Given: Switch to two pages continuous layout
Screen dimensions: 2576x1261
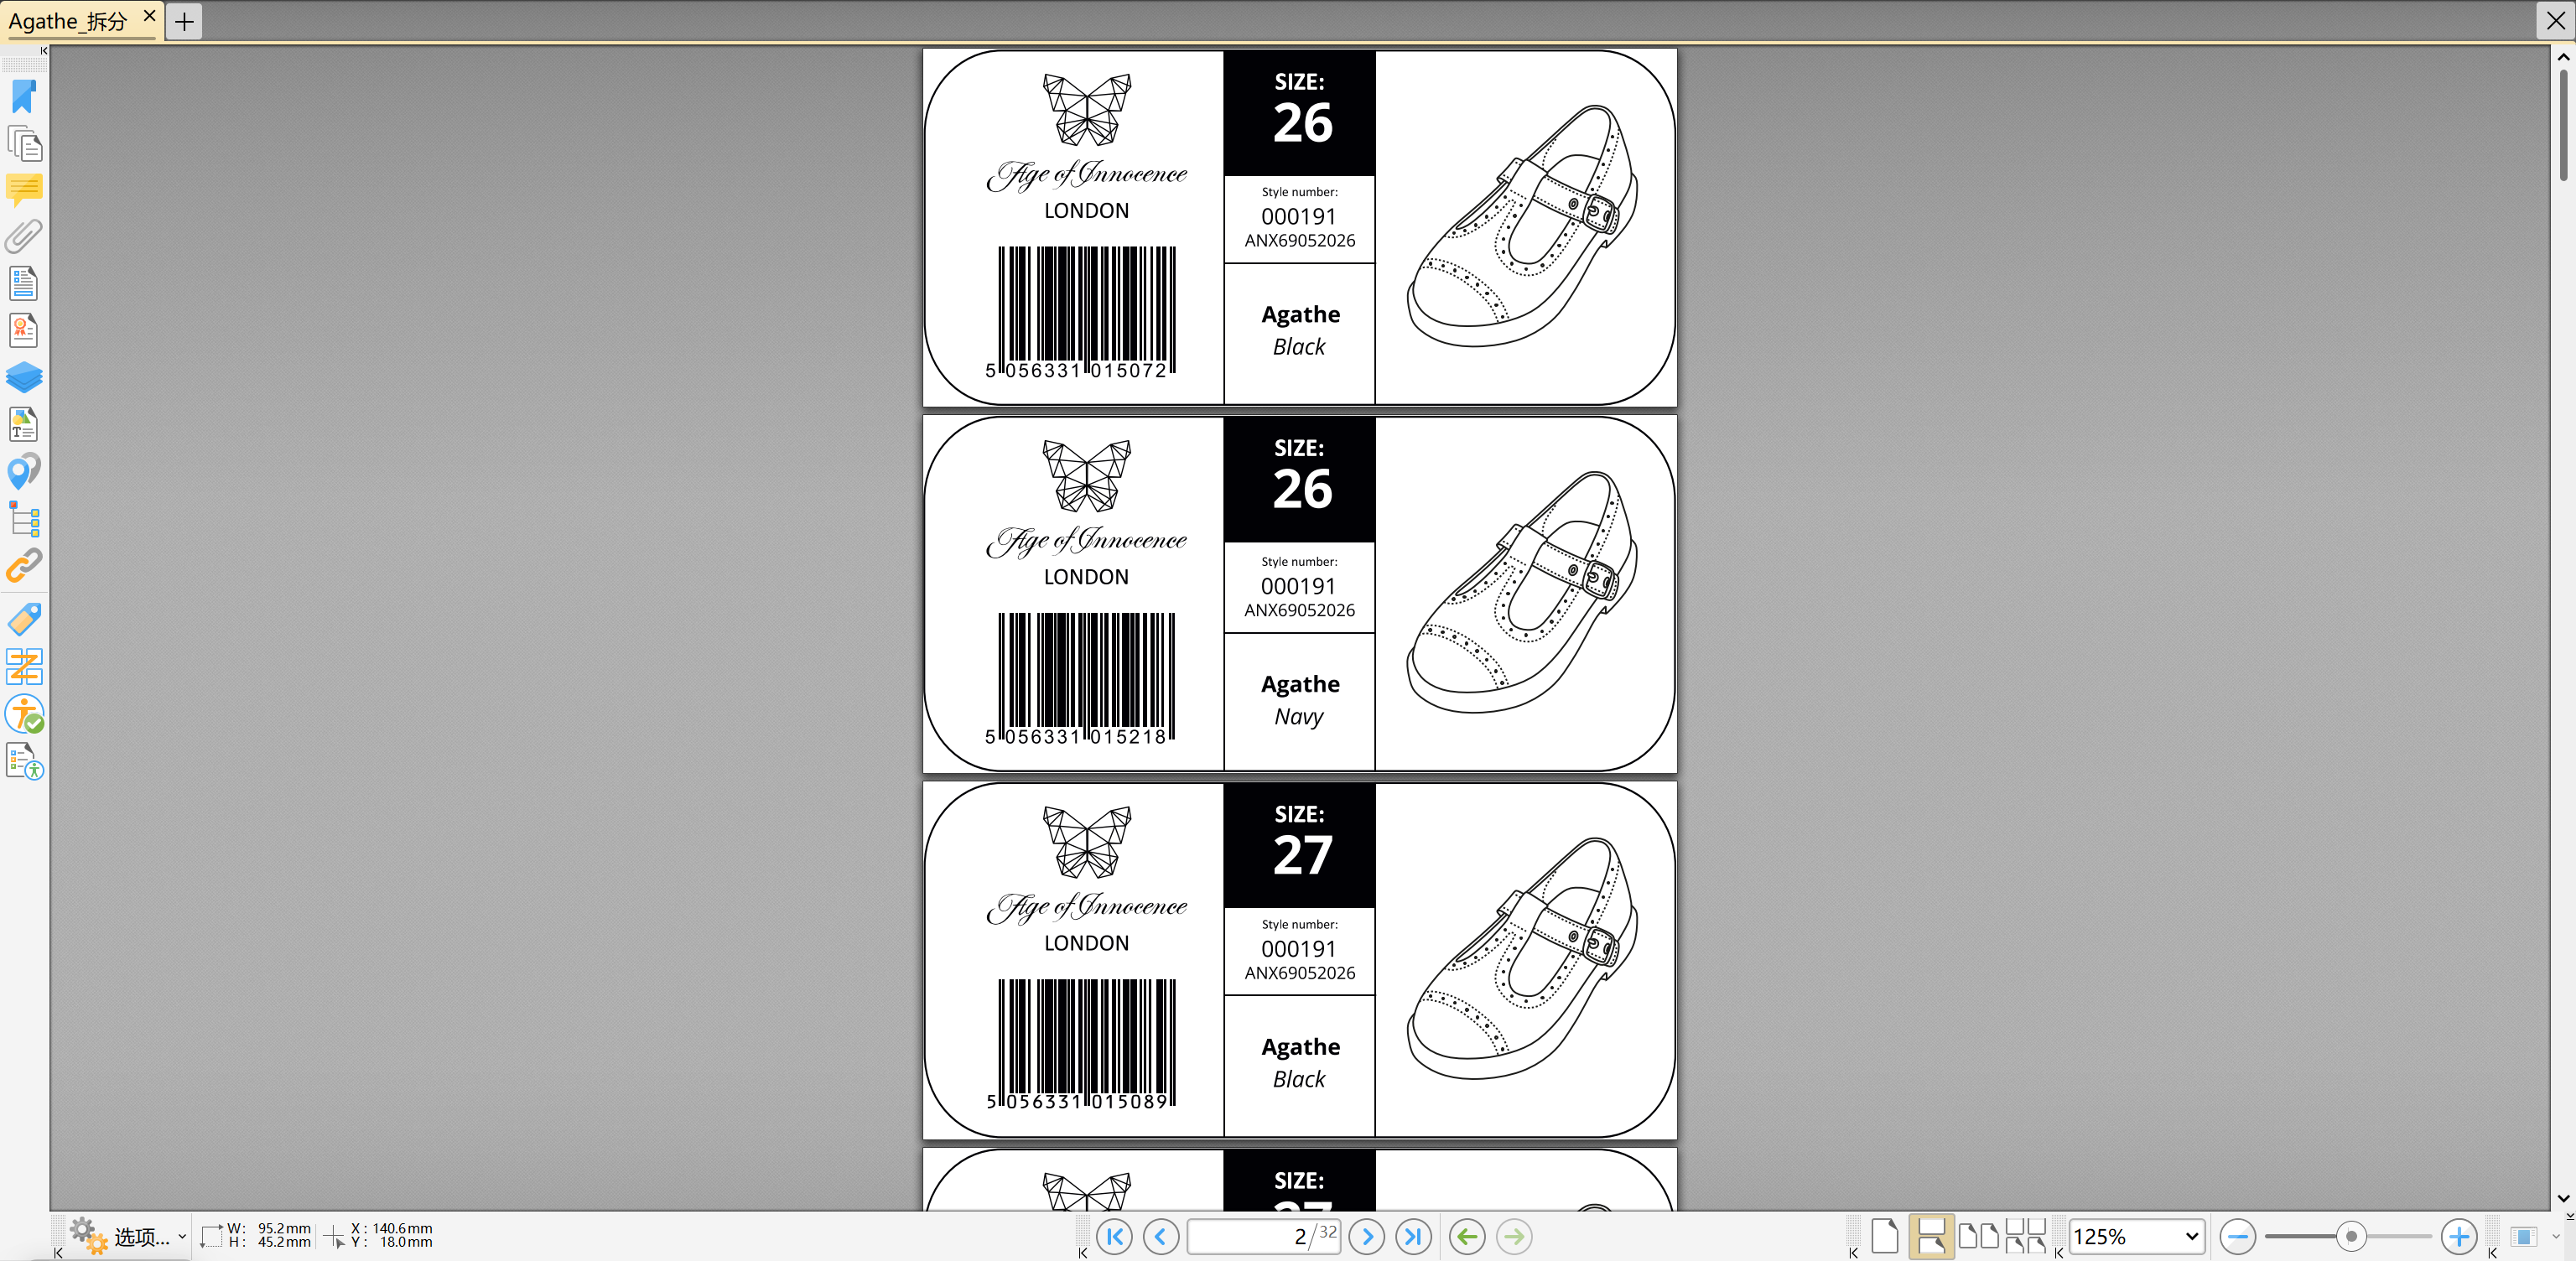Looking at the screenshot, I should [2026, 1236].
